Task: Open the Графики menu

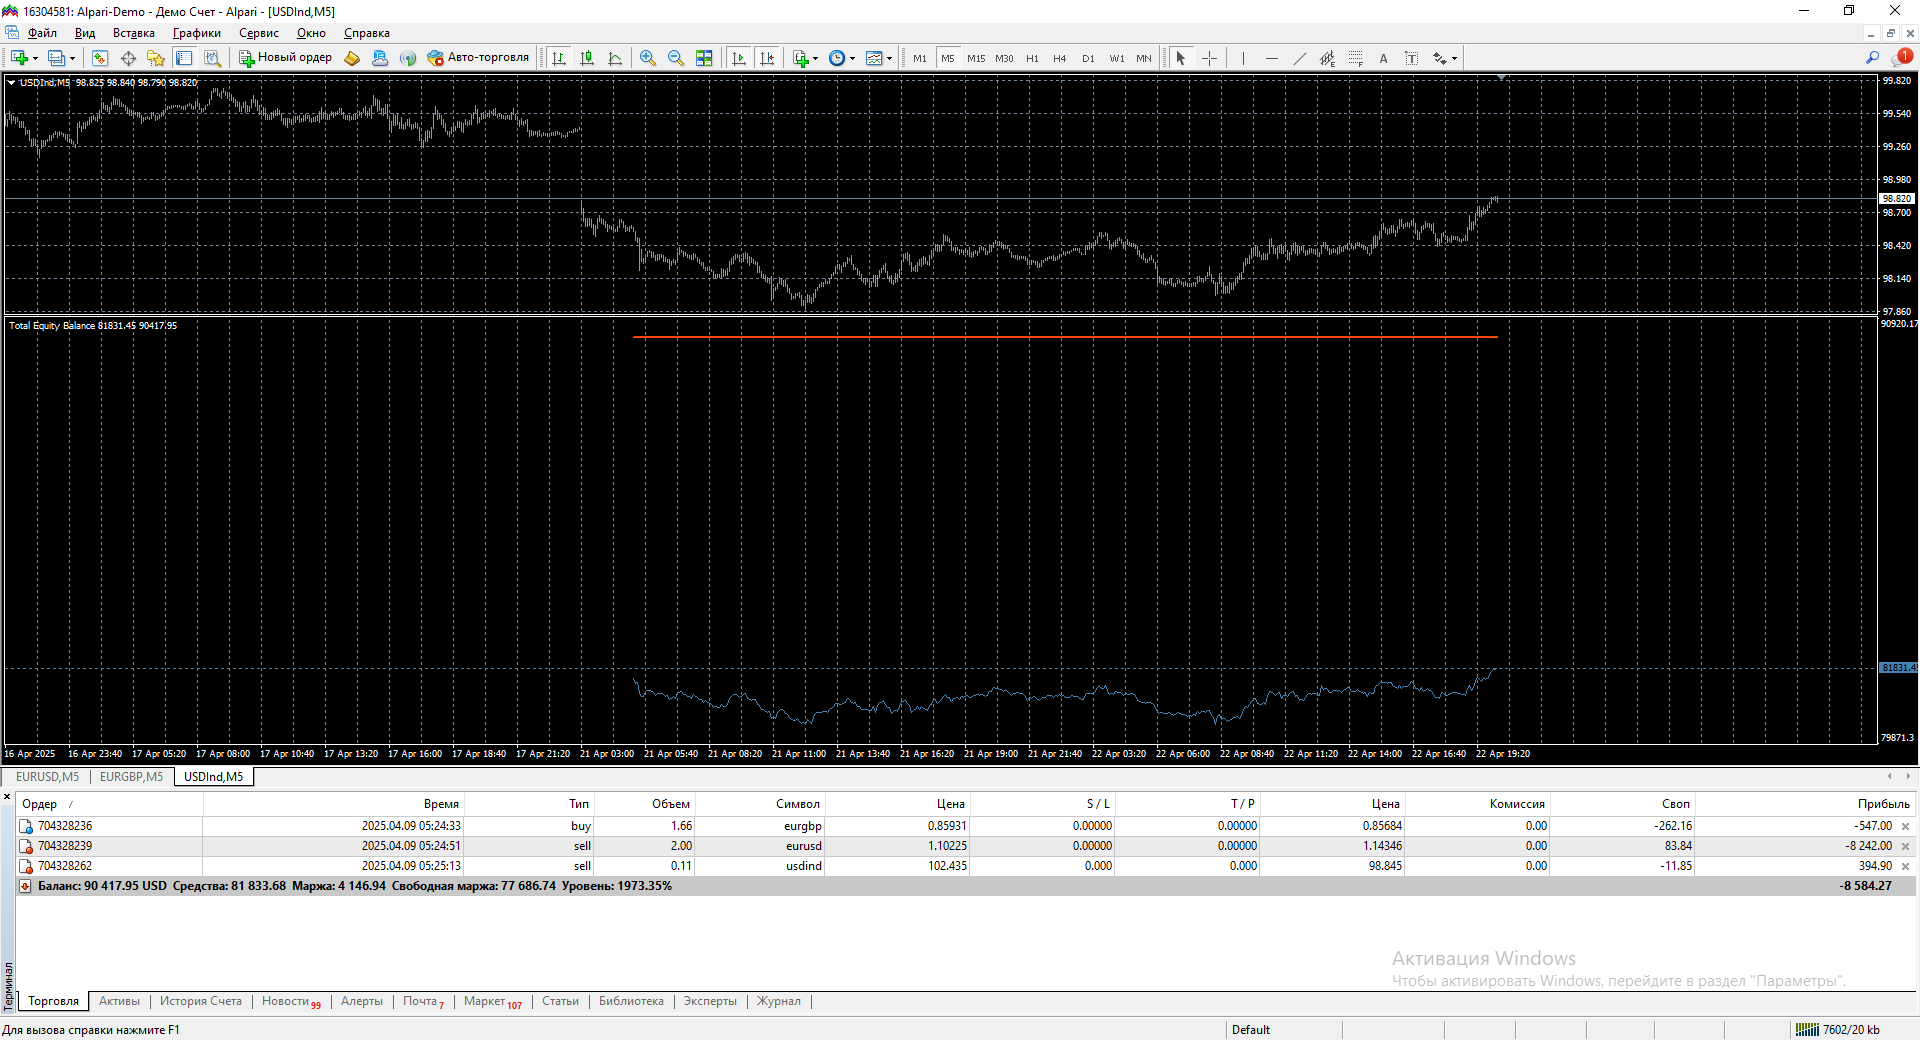Action: [x=197, y=33]
